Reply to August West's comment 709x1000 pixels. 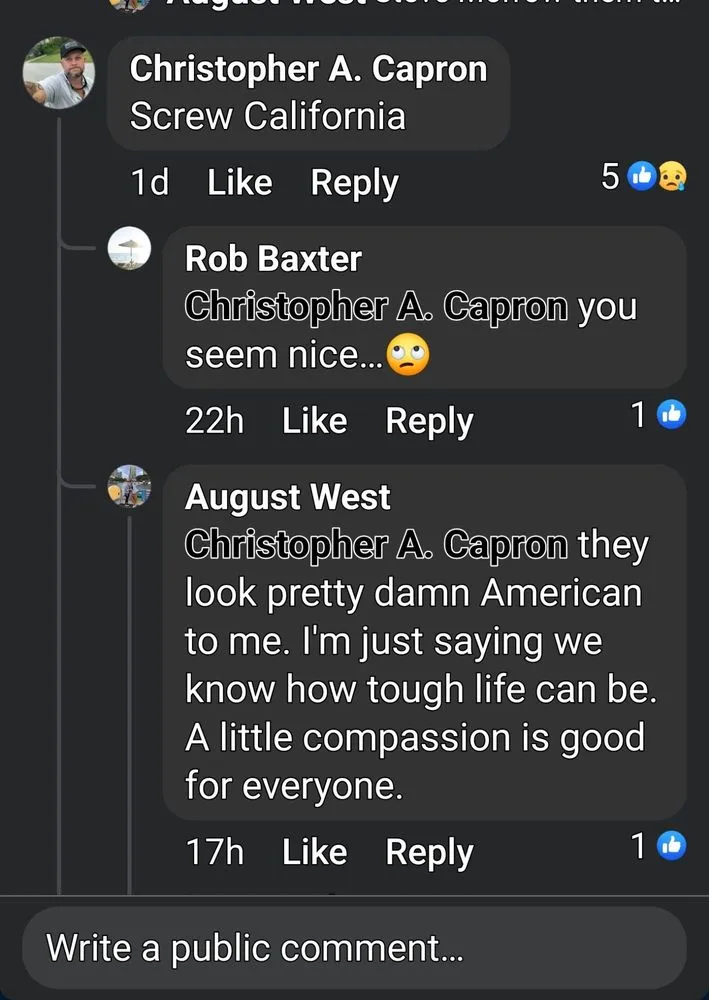tap(429, 851)
